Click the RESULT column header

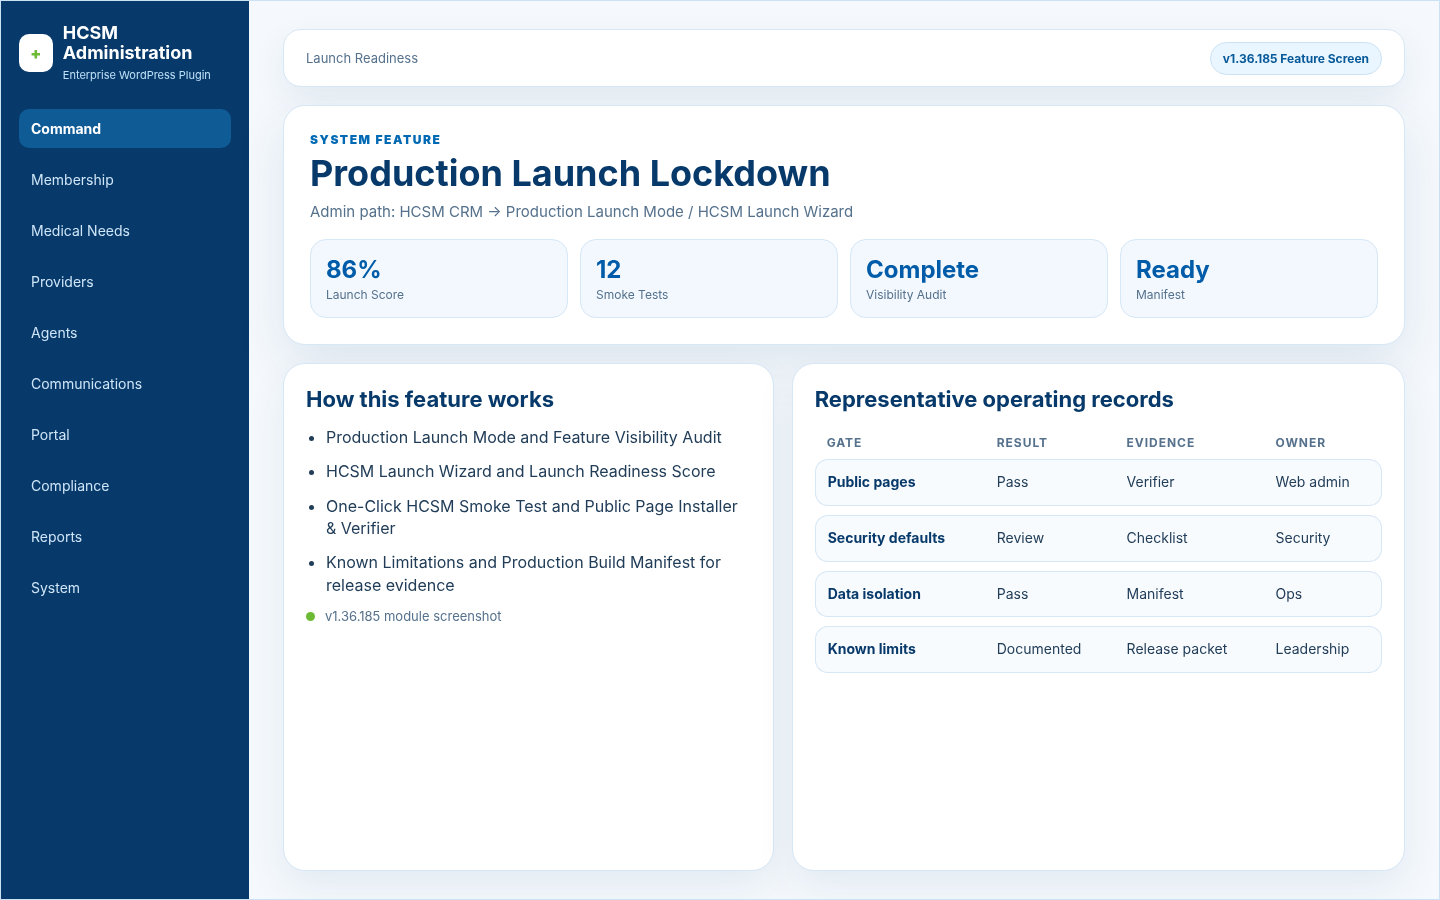tap(1022, 443)
